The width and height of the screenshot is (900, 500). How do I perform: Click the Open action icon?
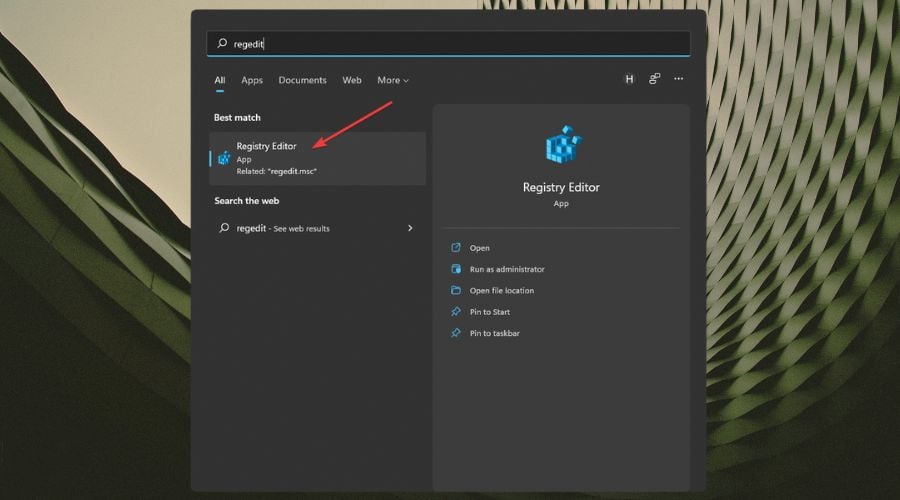(456, 247)
